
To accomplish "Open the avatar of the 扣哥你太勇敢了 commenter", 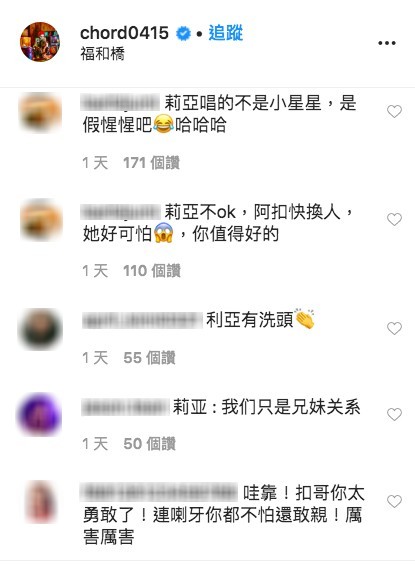I will [41, 501].
